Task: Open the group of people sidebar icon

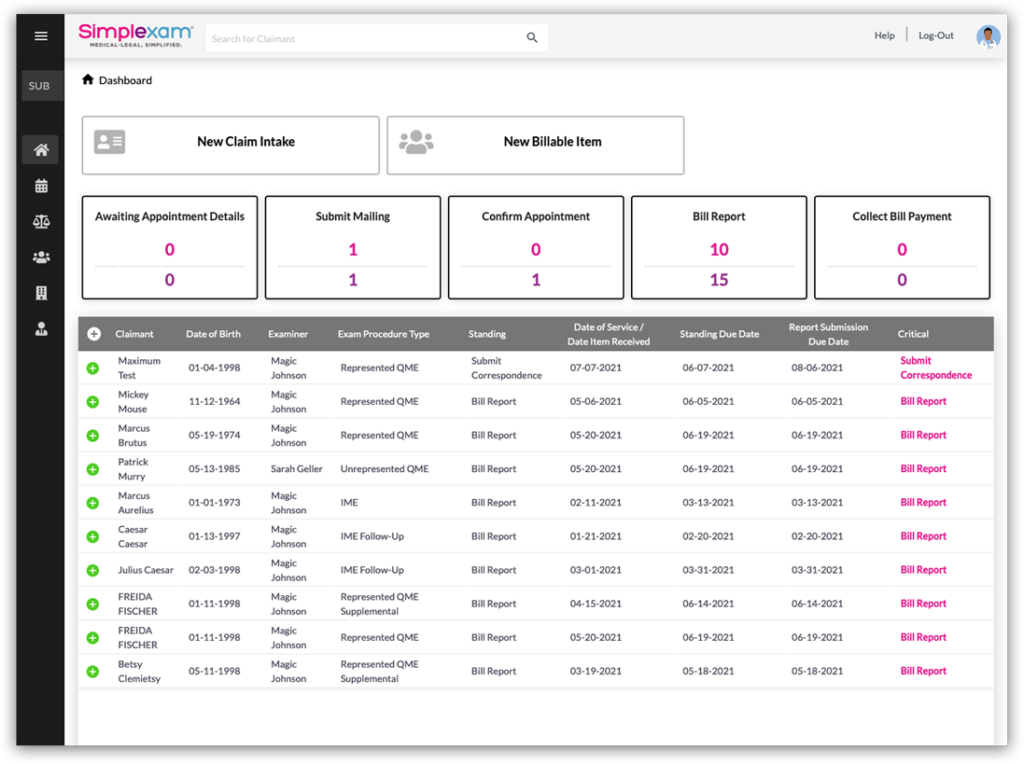Action: 41,257
